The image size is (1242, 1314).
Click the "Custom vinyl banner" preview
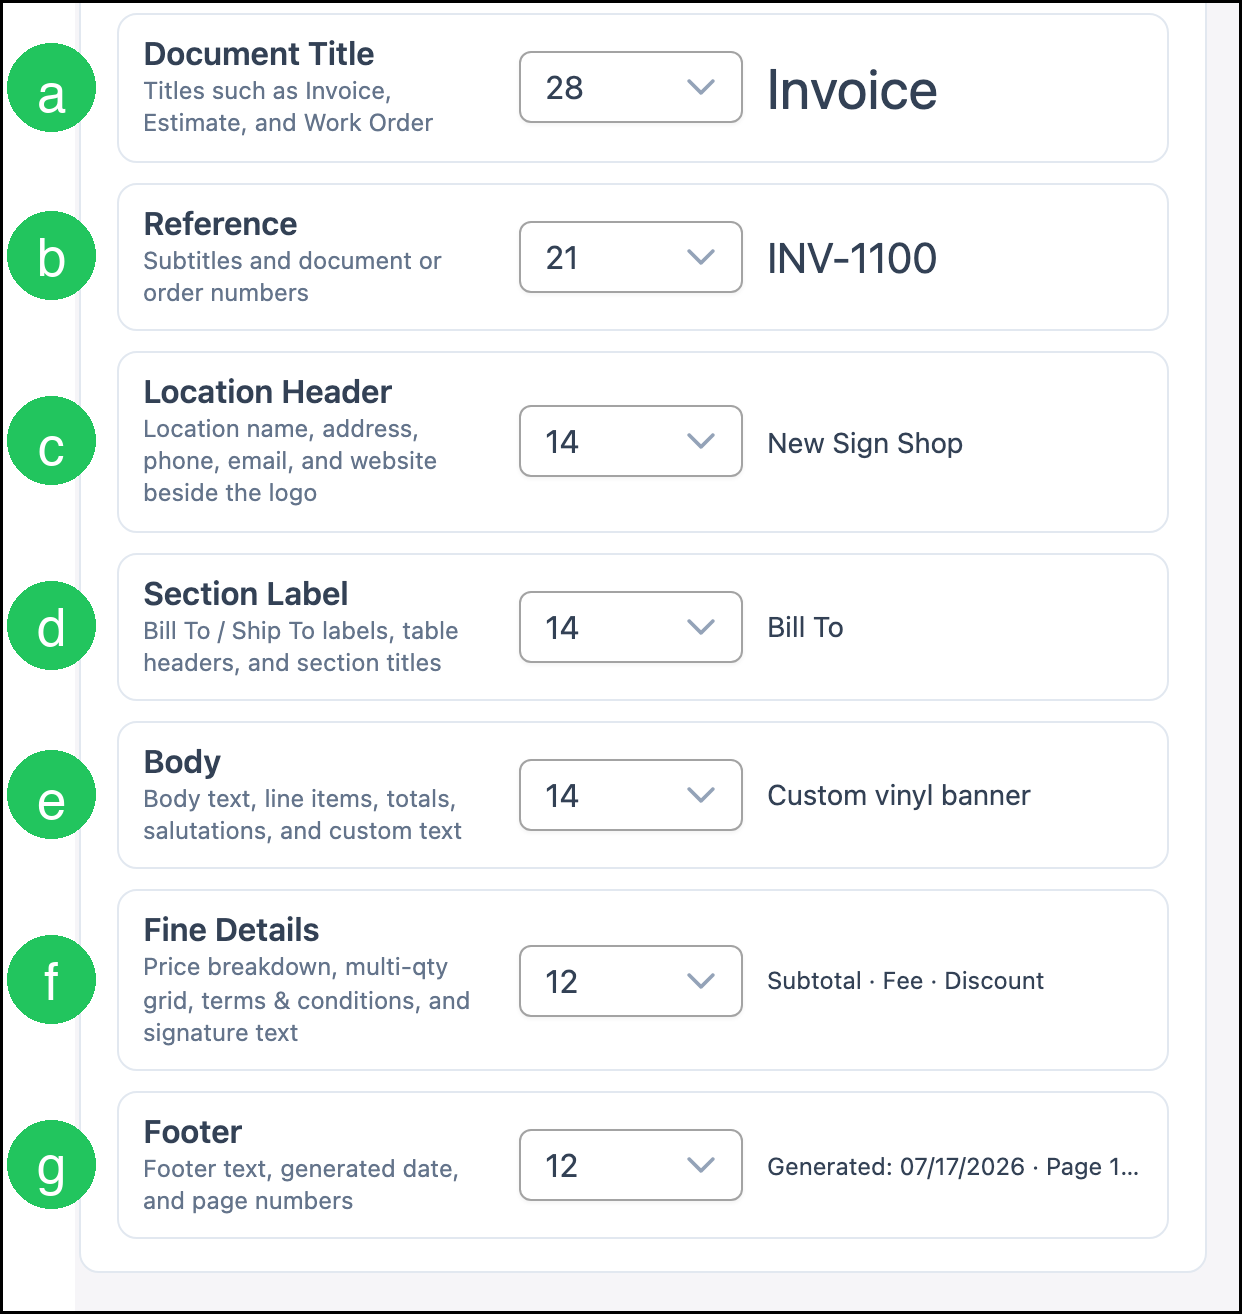[899, 796]
